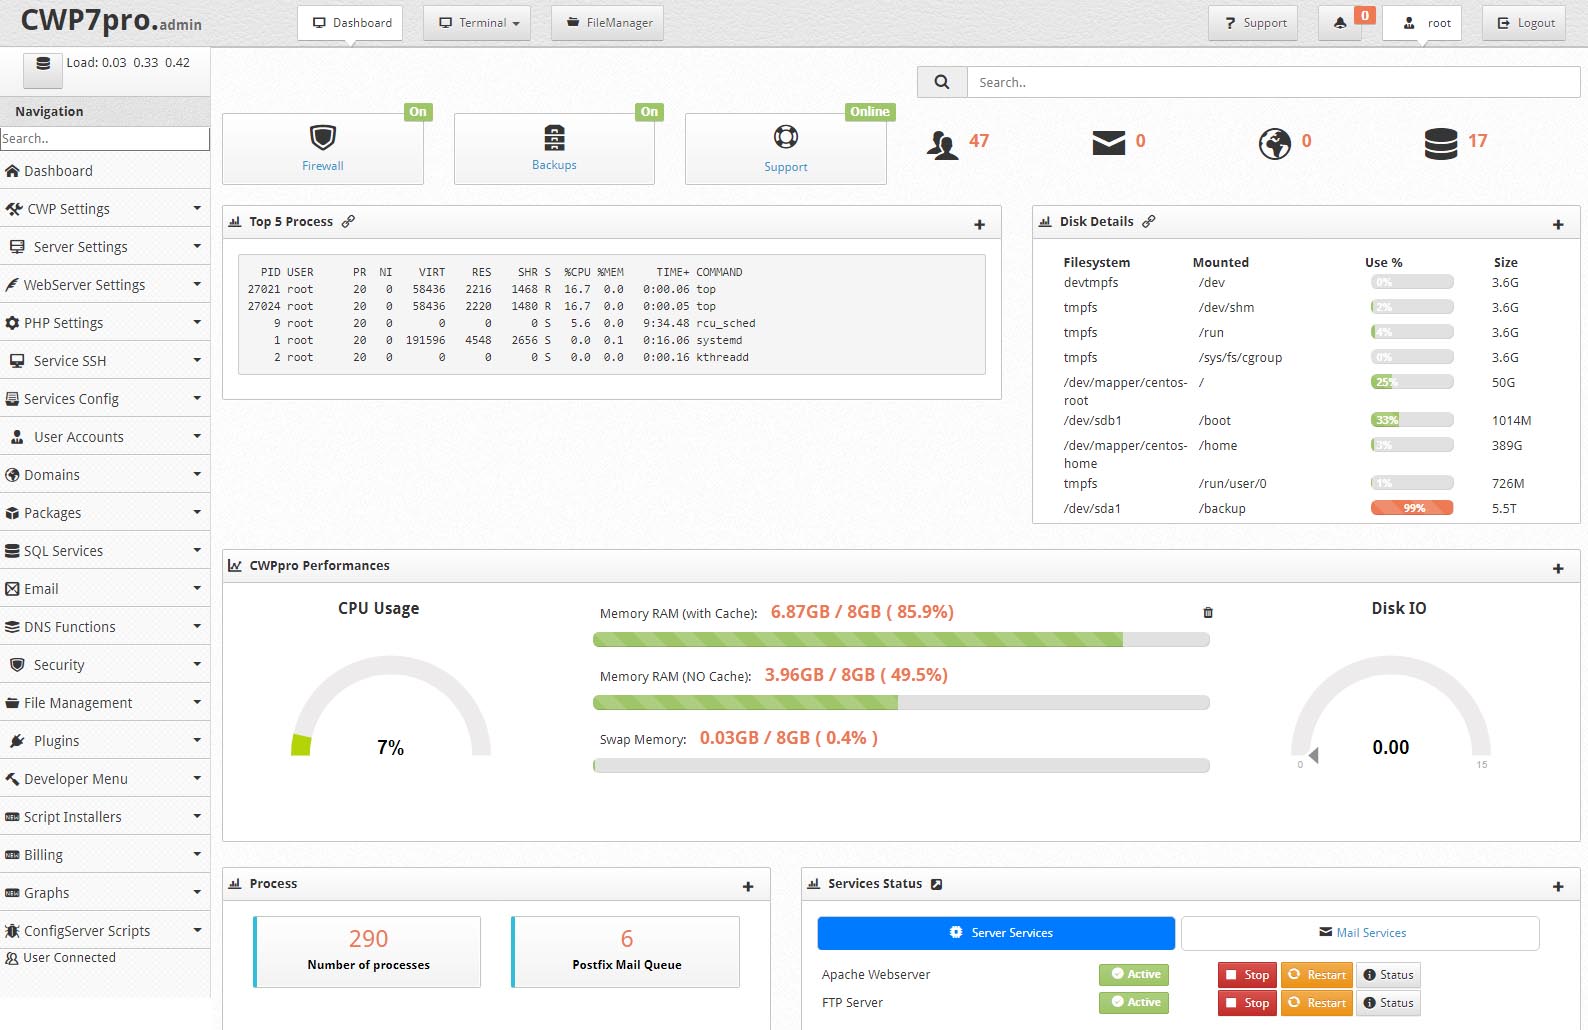The image size is (1588, 1030).
Task: Click the Disk Details bar chart icon
Action: (1045, 221)
